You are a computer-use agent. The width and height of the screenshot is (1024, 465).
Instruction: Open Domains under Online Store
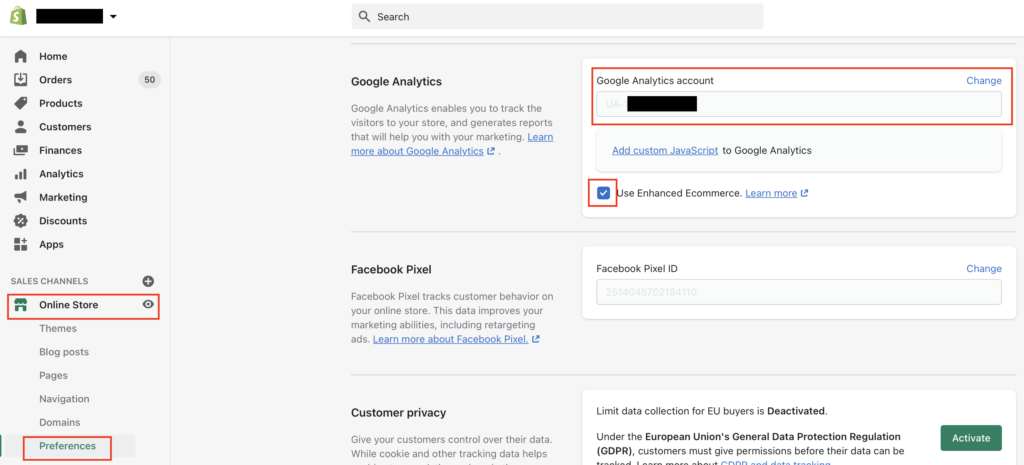coord(59,423)
